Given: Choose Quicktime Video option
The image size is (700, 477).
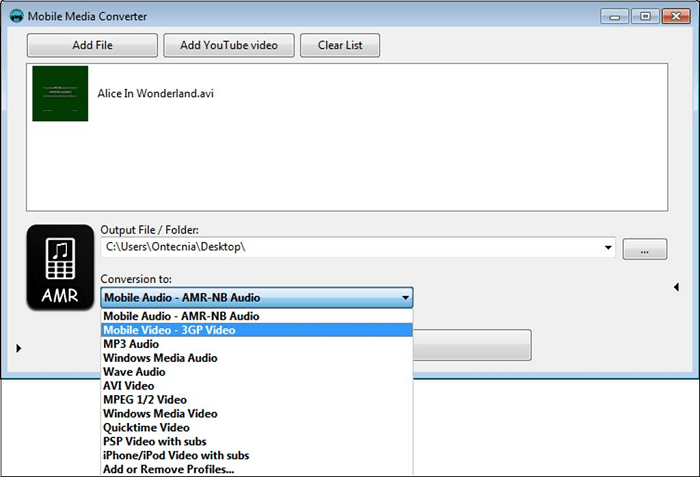Looking at the screenshot, I should [257, 427].
